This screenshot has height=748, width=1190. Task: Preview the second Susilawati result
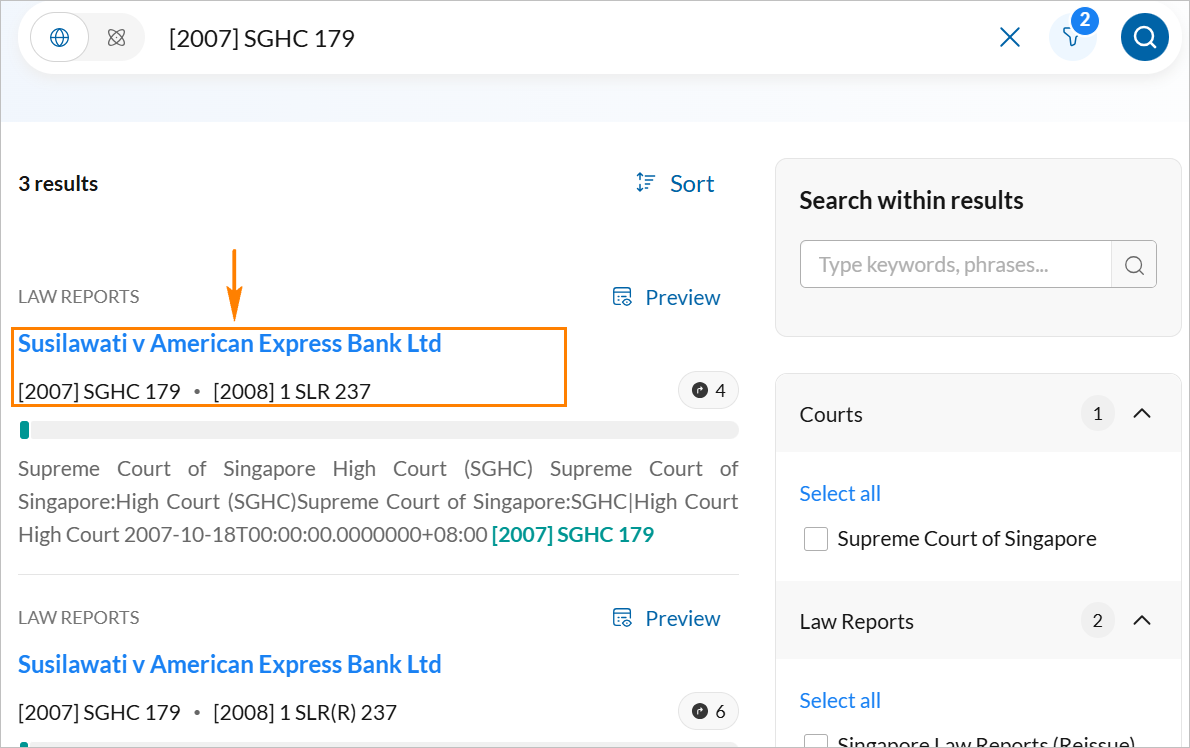pos(666,618)
